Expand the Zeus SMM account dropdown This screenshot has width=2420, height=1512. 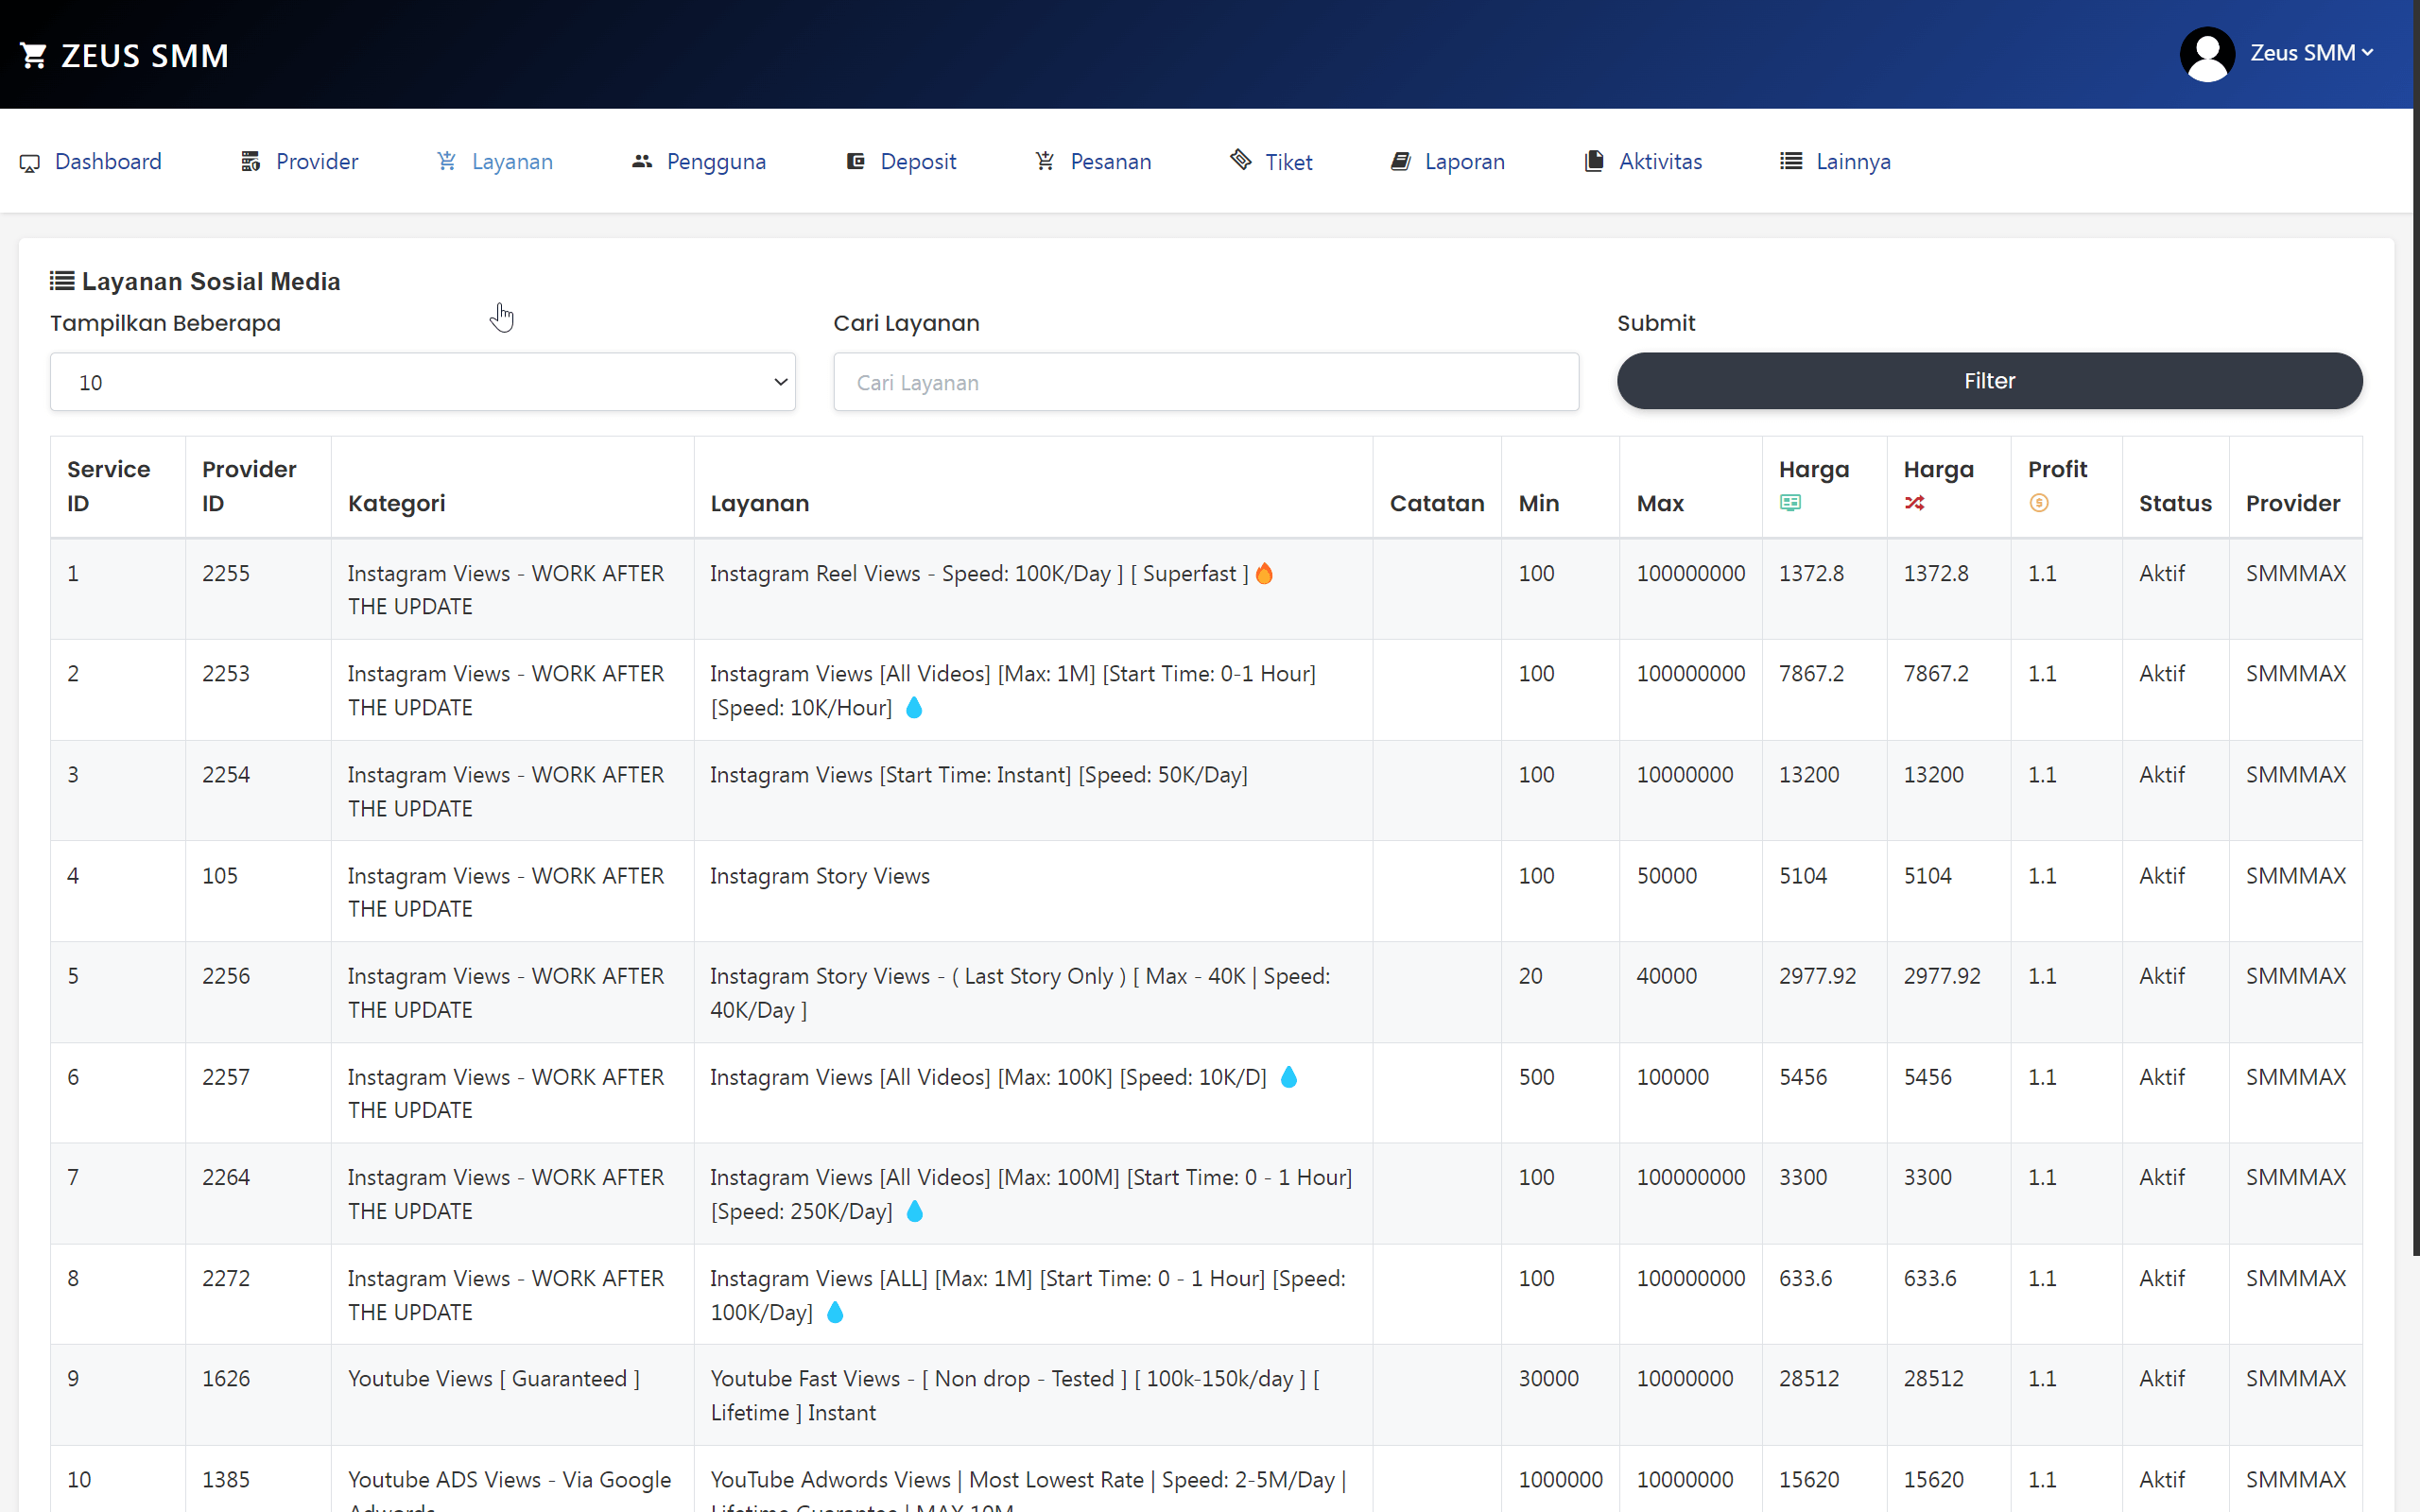click(2311, 53)
